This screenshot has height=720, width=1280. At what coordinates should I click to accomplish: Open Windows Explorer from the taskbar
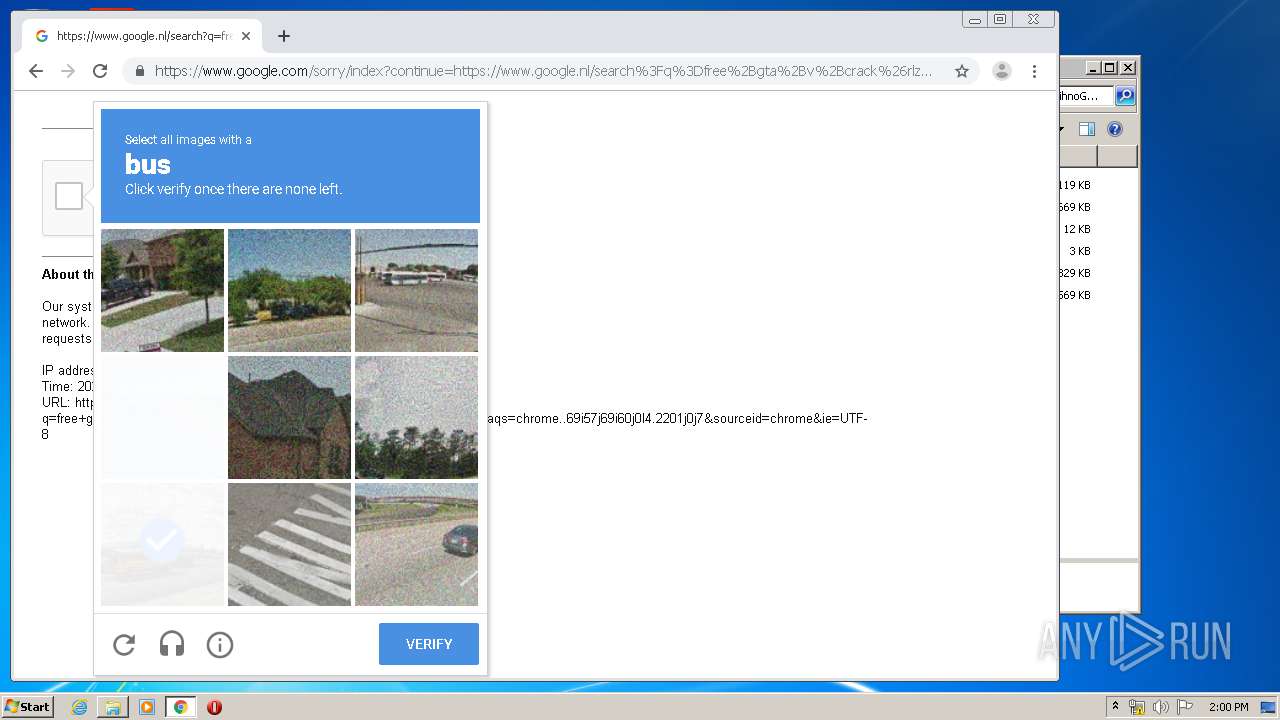point(113,707)
